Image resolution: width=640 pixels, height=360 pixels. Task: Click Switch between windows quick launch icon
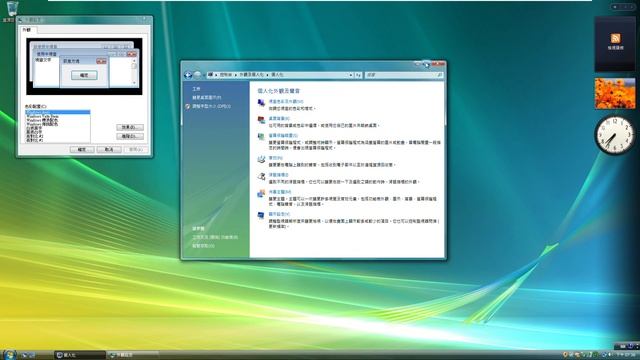(32, 355)
